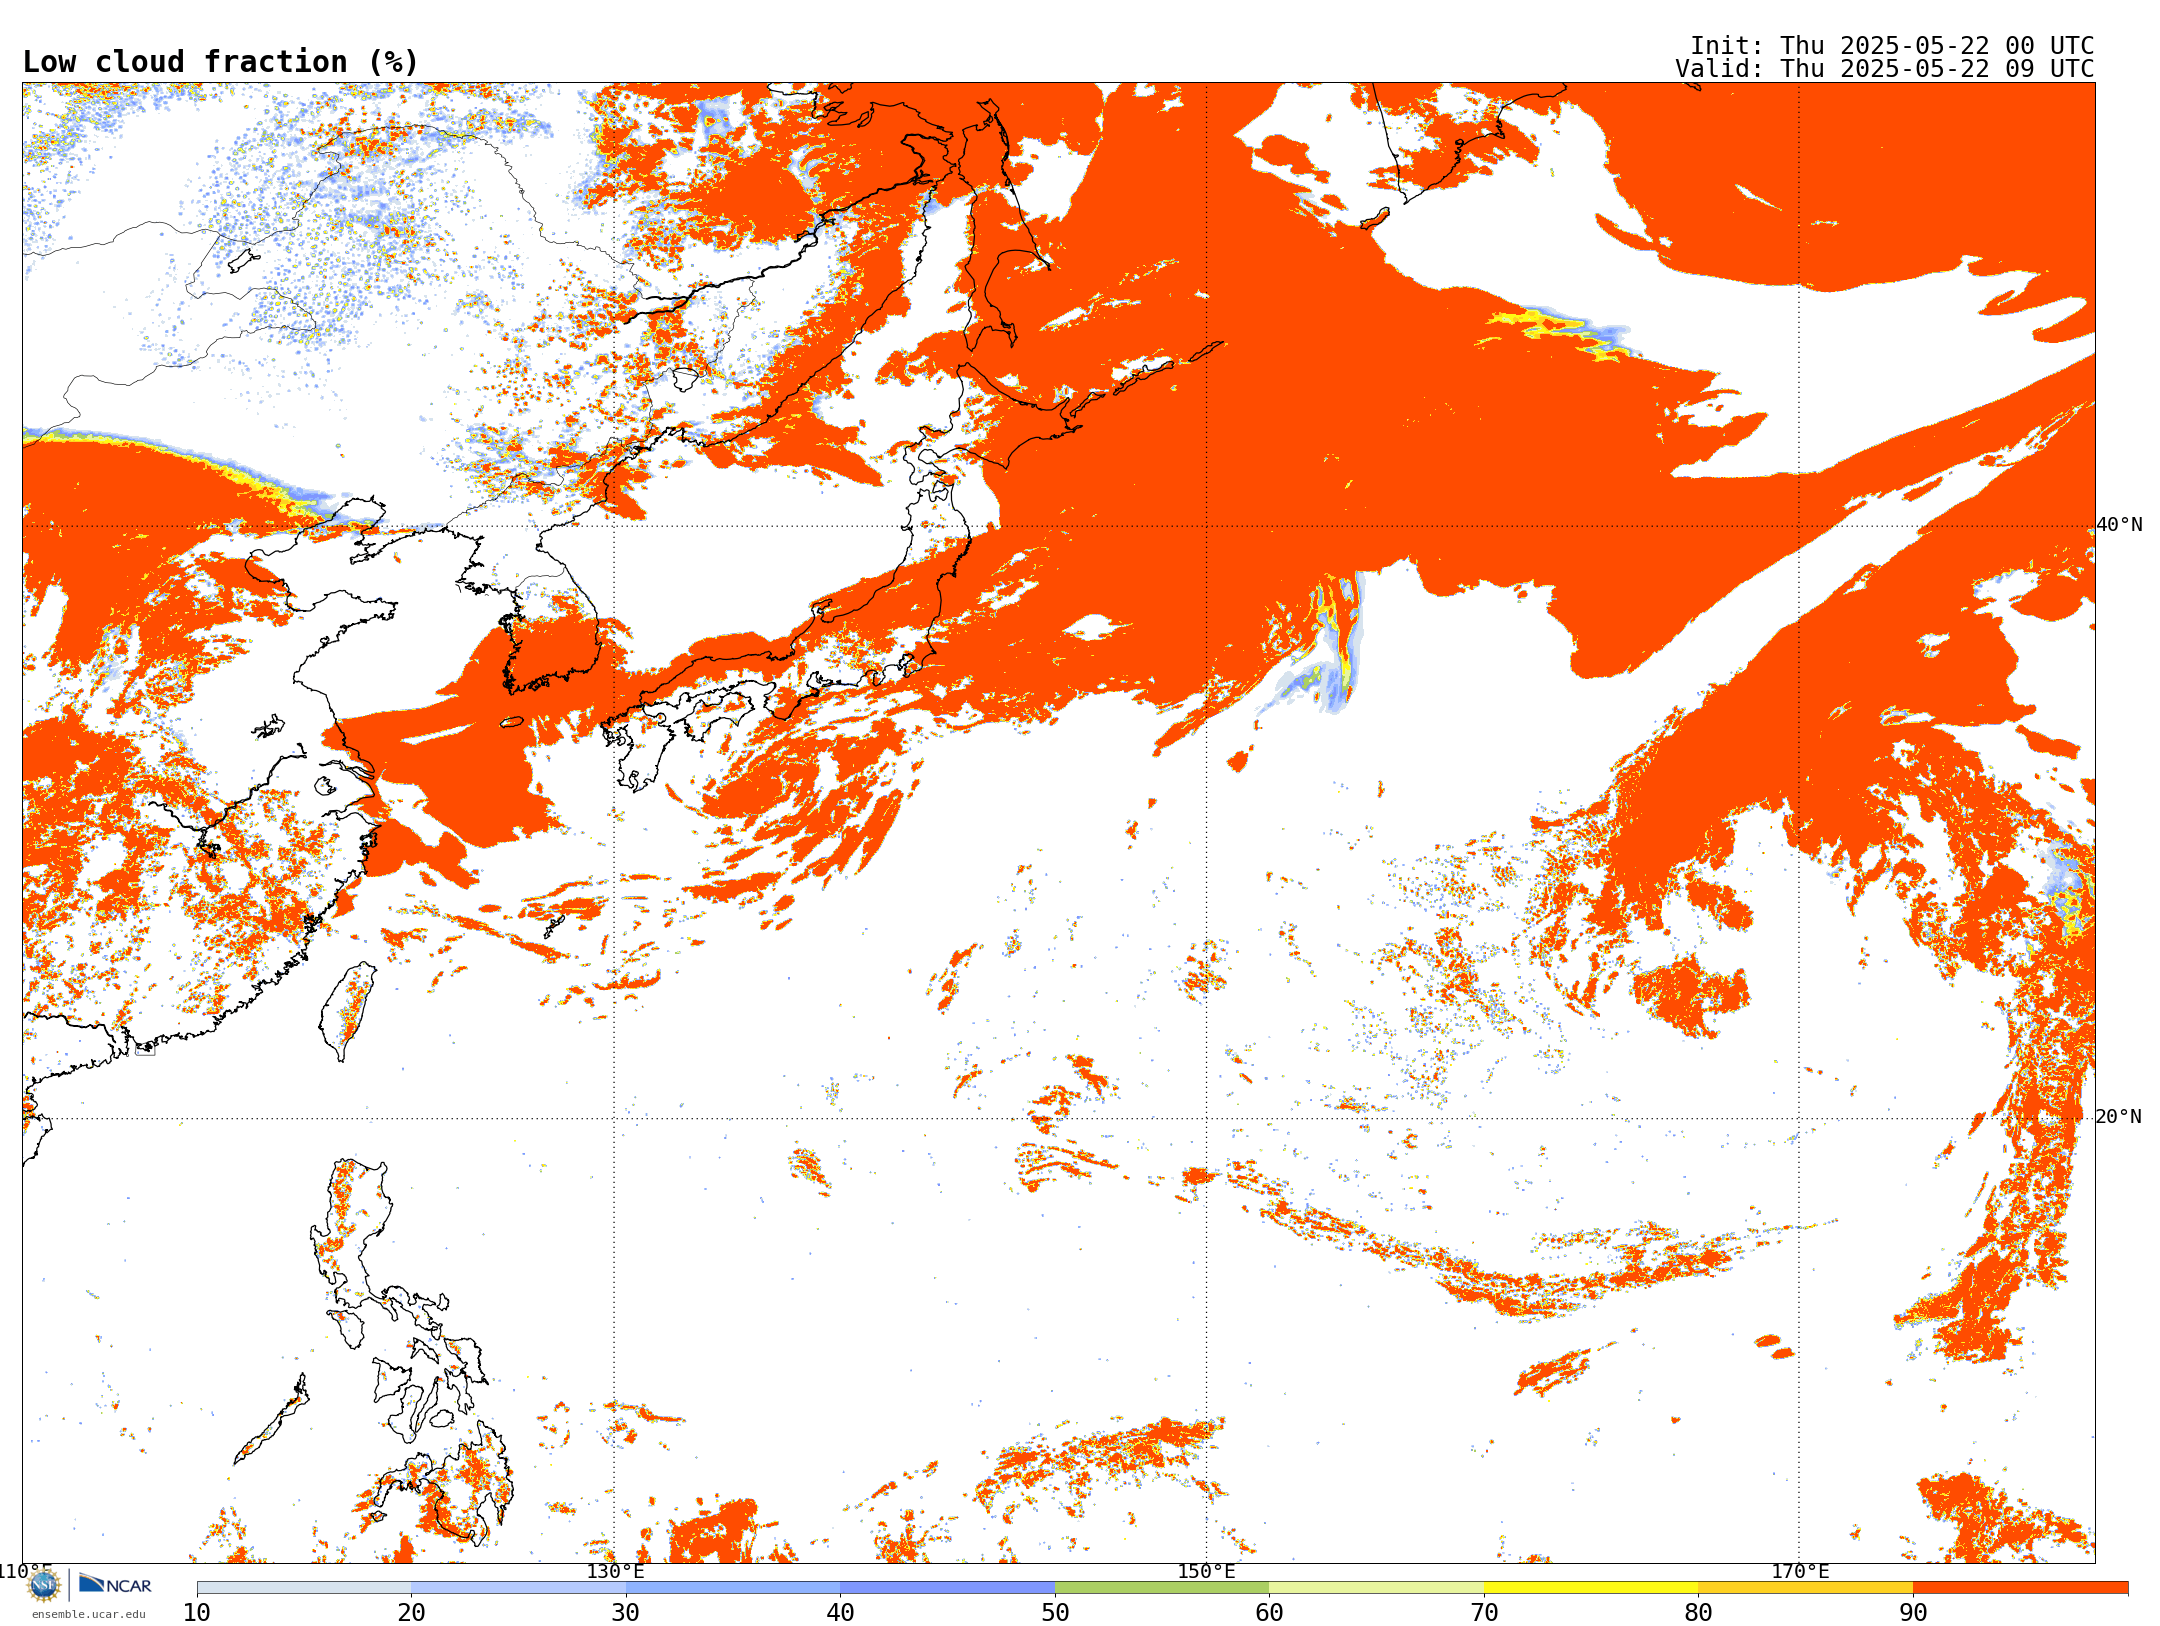Pick the 20-30 light blue colorbar segment
Image resolution: width=2160 pixels, height=1626 pixels.
tap(518, 1588)
